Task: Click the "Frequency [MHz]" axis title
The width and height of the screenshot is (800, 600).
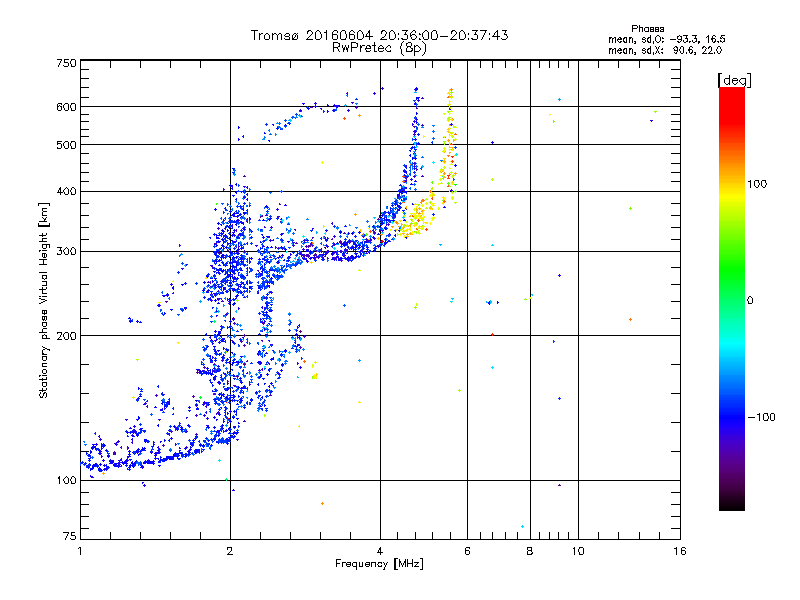Action: [x=379, y=564]
